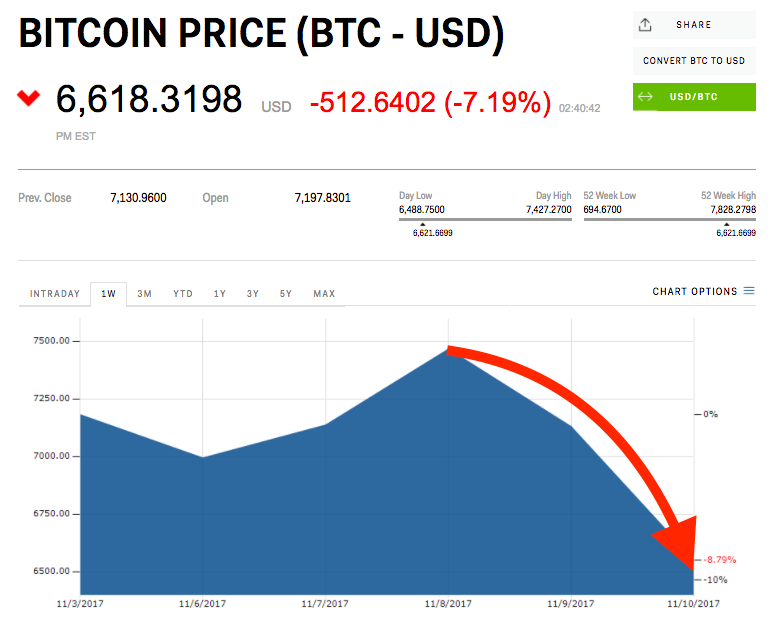Screen dimensions: 780x644
Task: Switch chart to YTD range
Action: (x=183, y=293)
